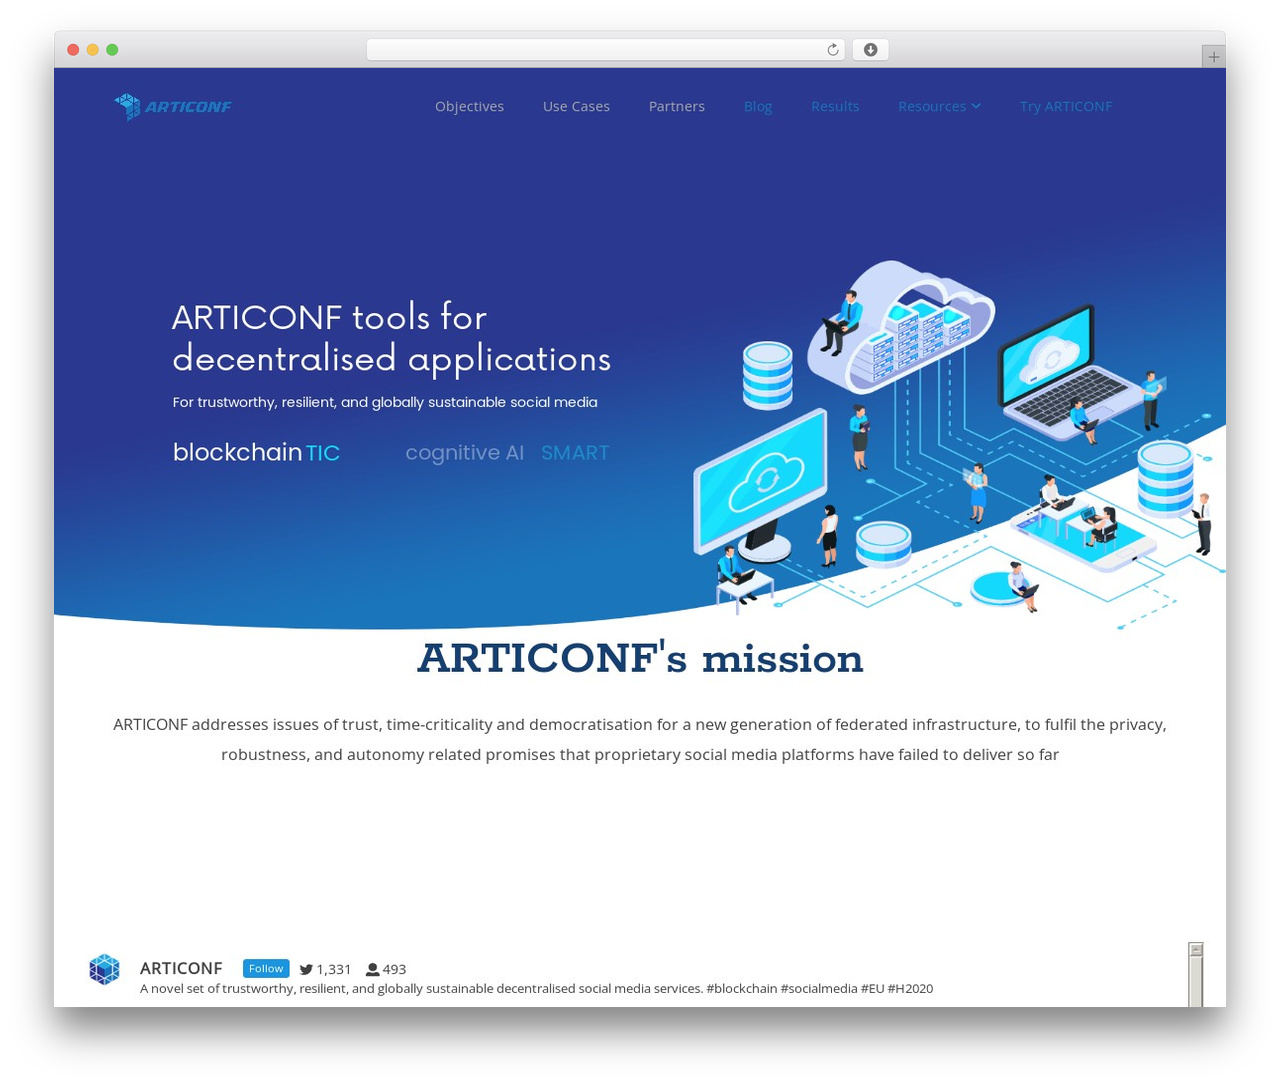Viewport: 1280px width, 1084px height.
Task: Click the 1,331 tweets count
Action: click(x=334, y=969)
